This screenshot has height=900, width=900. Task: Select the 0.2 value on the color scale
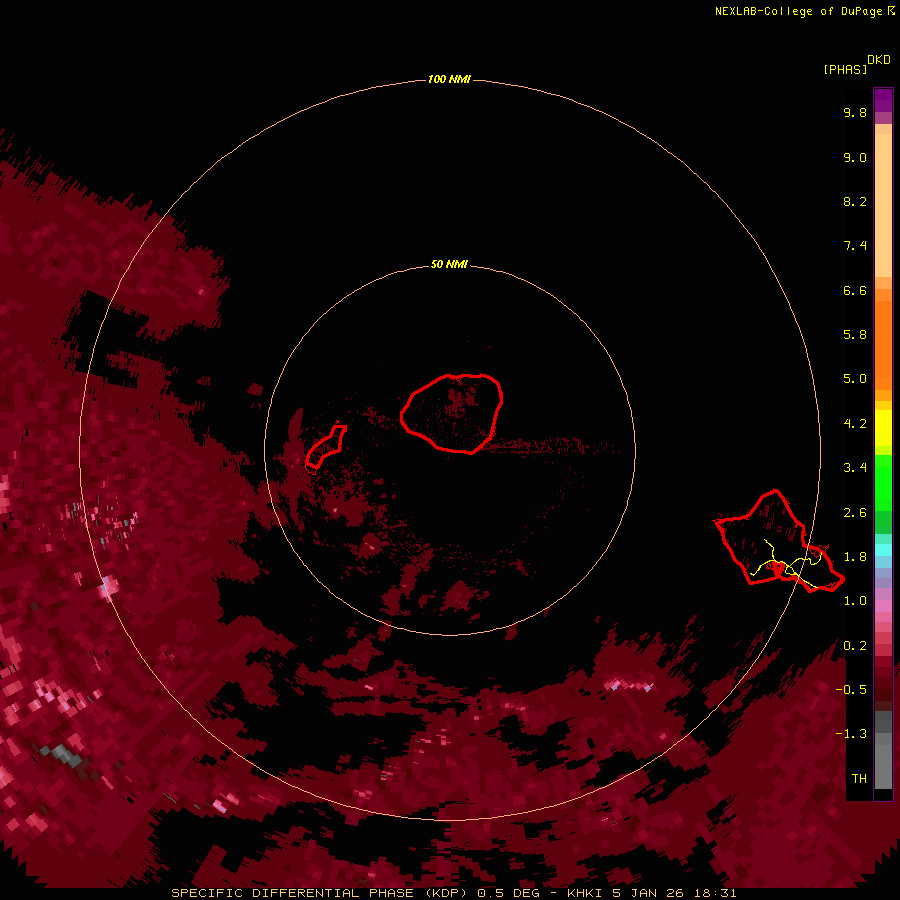point(855,646)
